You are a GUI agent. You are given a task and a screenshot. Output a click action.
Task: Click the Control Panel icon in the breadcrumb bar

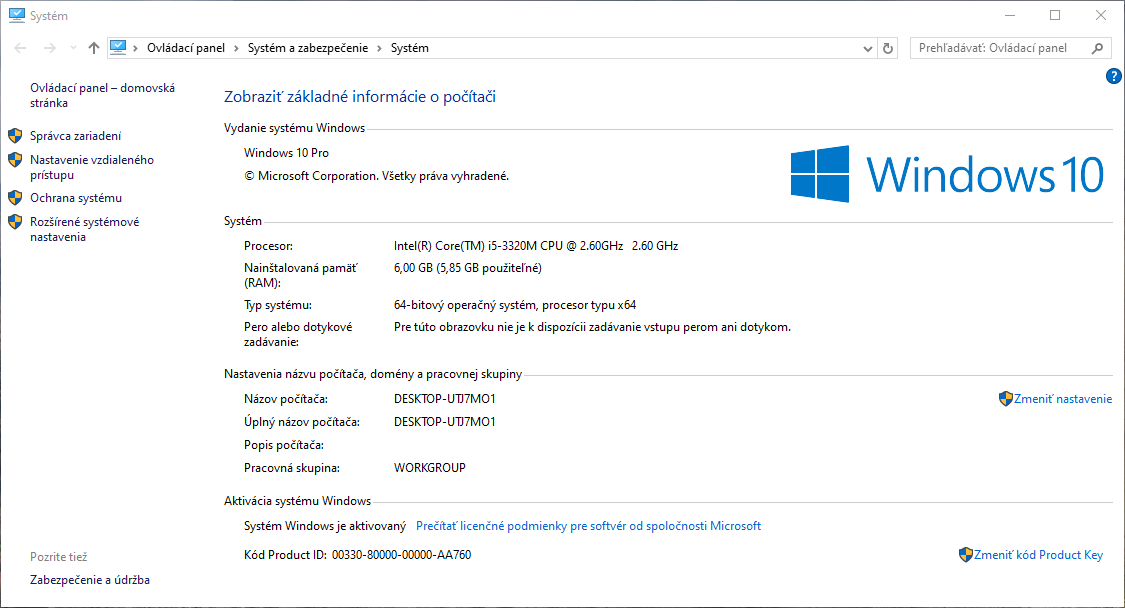tap(120, 47)
